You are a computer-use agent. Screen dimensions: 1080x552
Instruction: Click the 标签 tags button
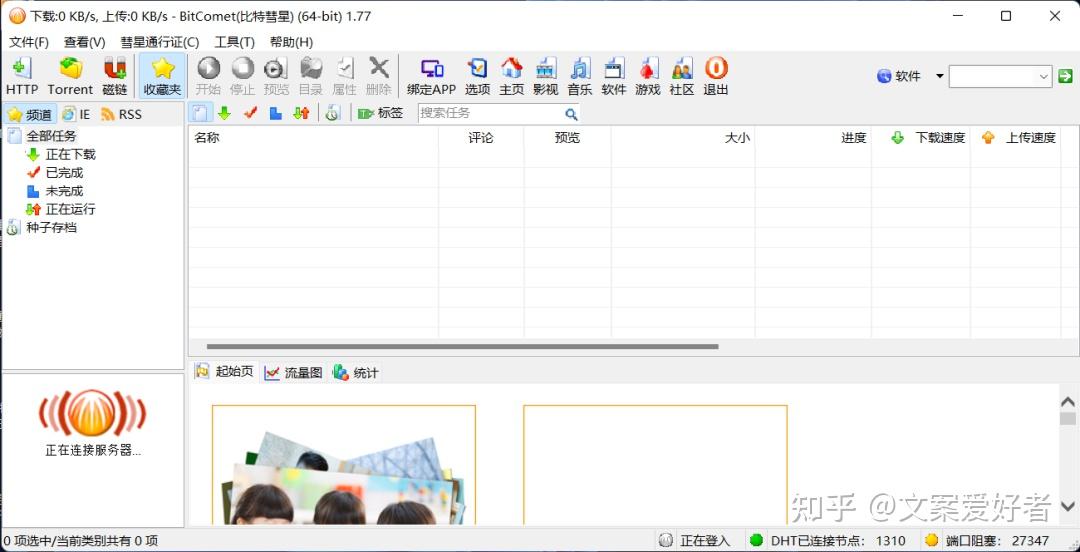(x=380, y=113)
